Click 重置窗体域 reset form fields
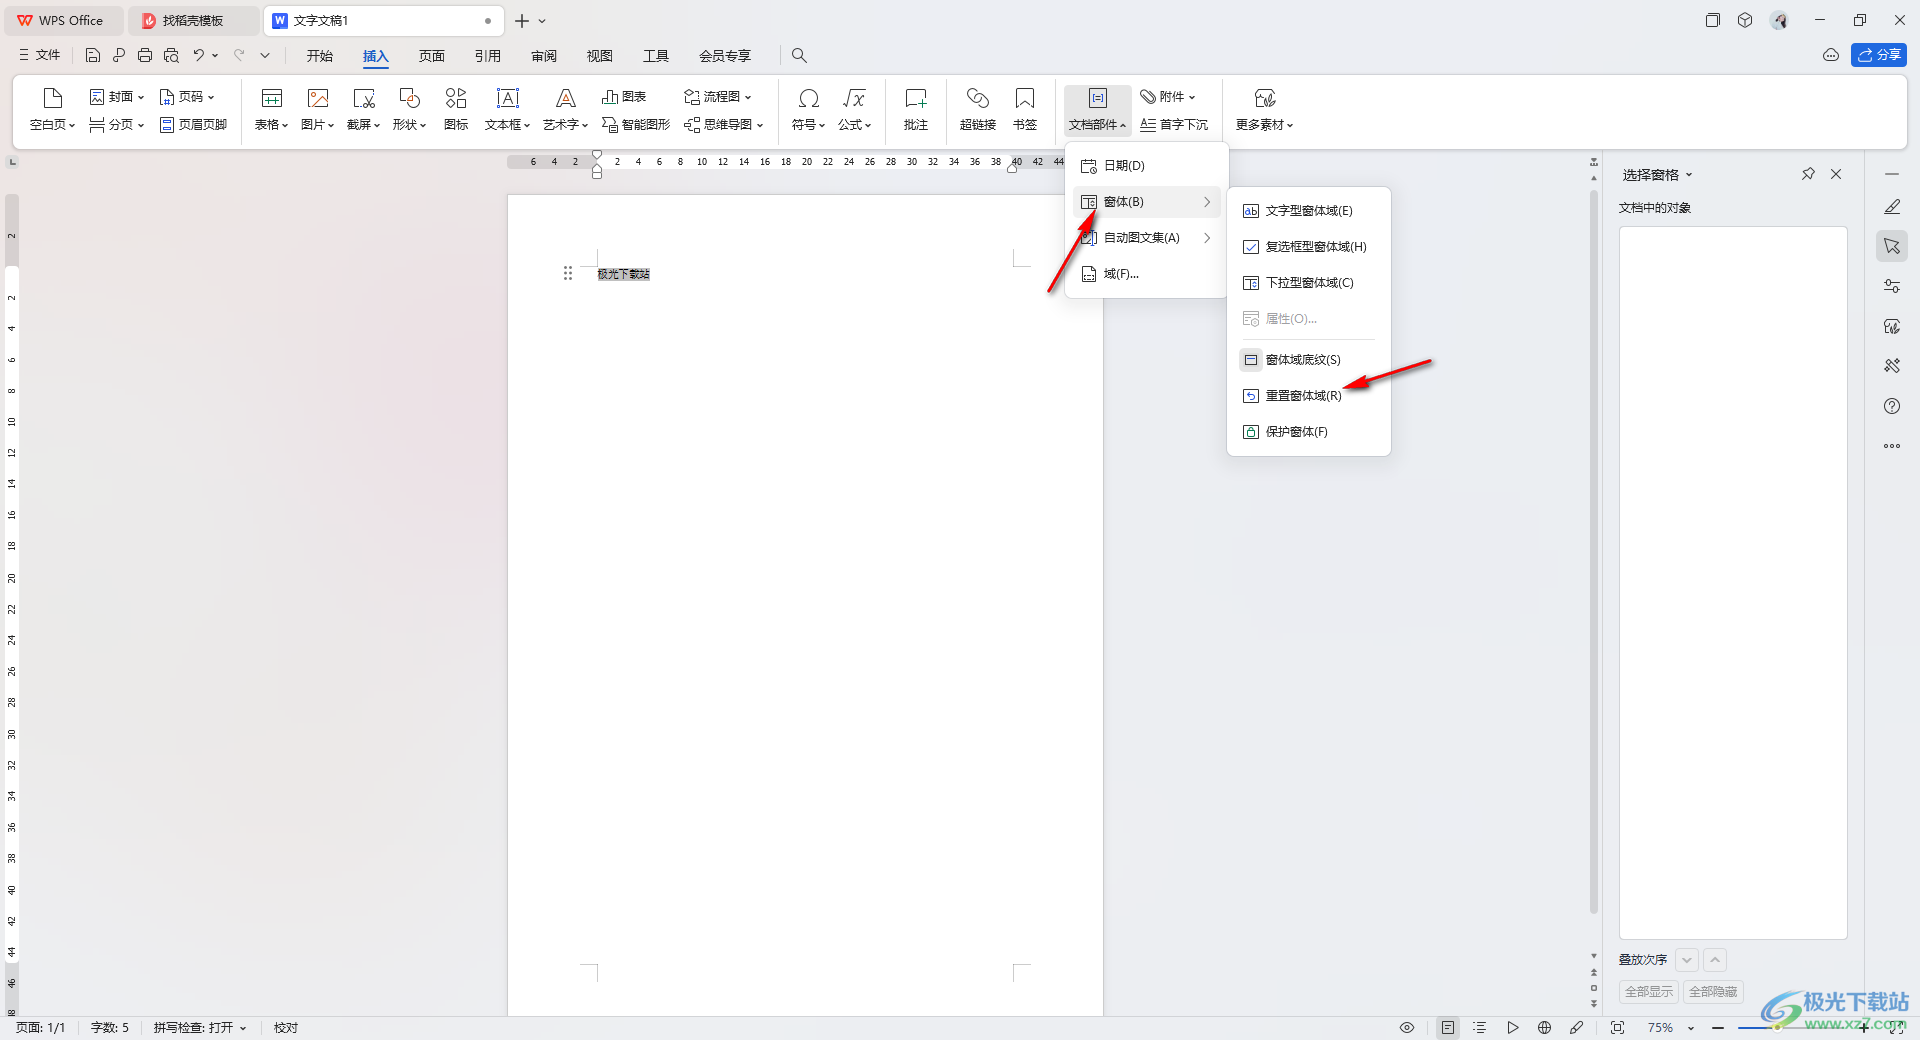1920x1040 pixels. [1308, 396]
